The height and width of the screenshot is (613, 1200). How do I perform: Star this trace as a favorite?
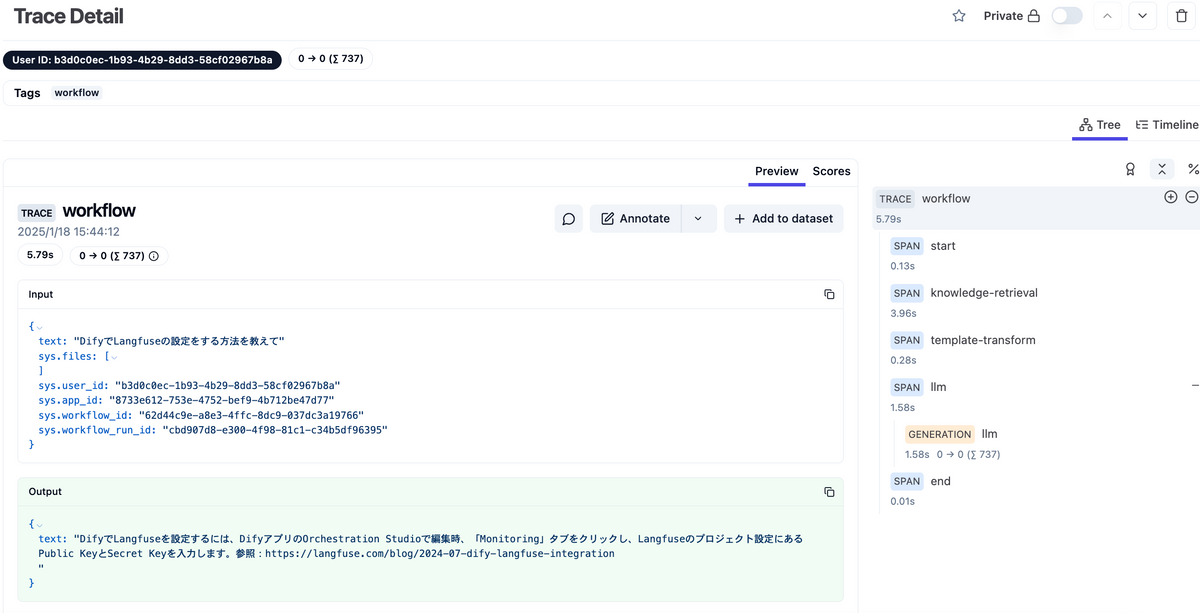click(959, 16)
